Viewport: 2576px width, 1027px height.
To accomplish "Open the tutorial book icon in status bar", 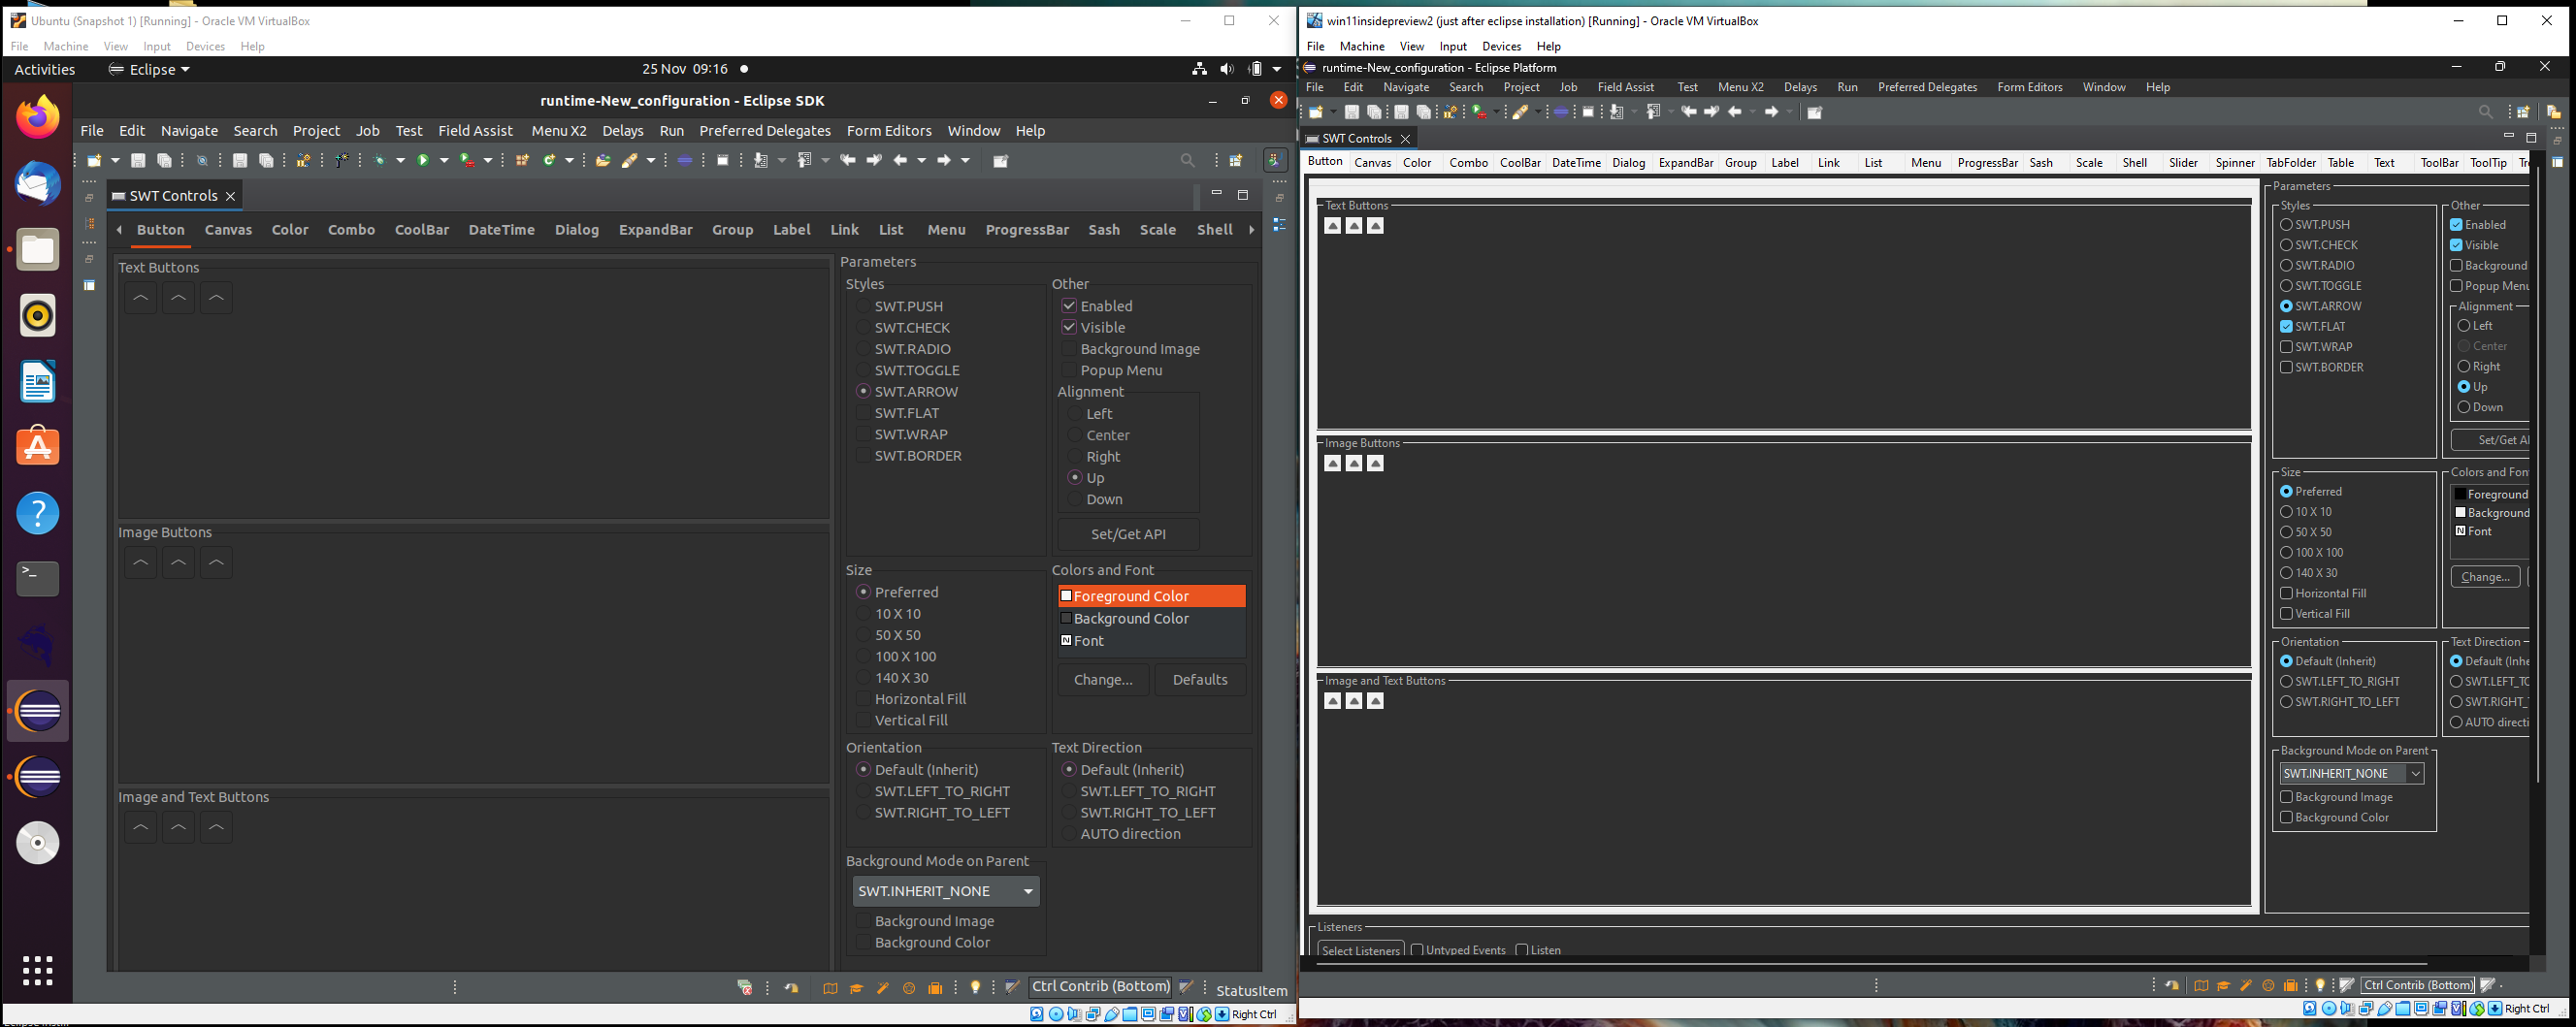I will 830,987.
